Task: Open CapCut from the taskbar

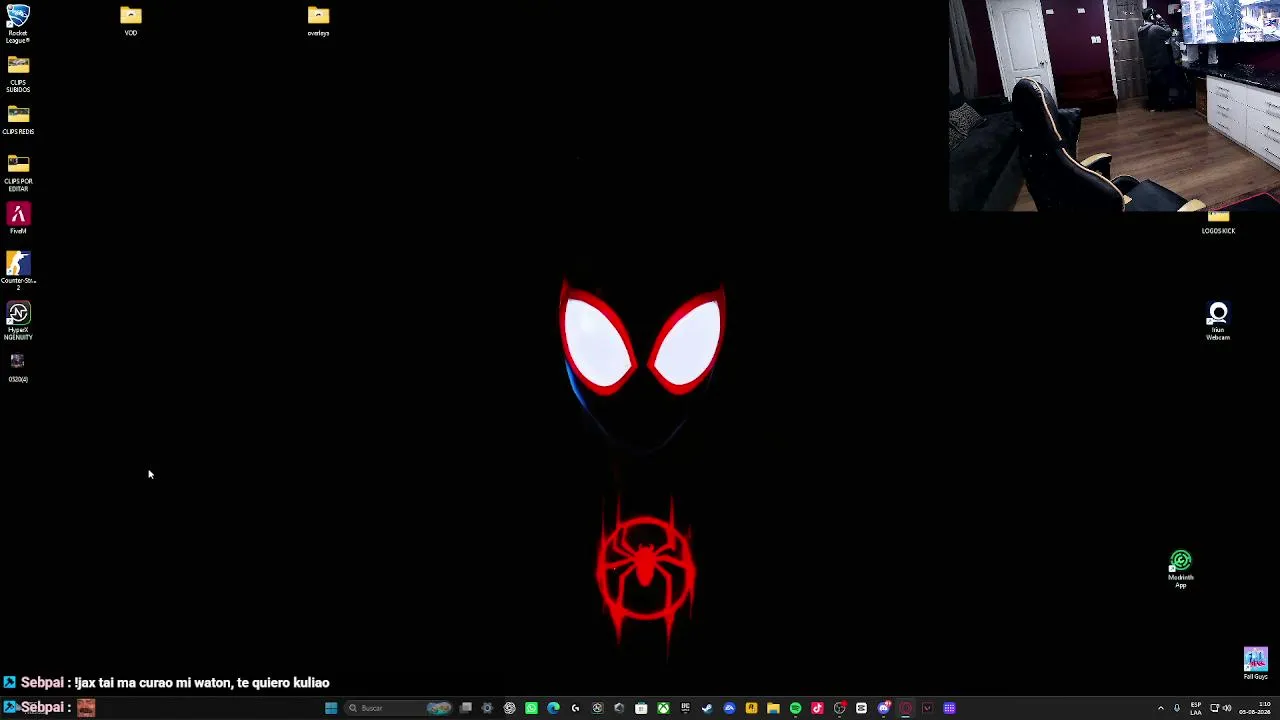Action: point(862,708)
